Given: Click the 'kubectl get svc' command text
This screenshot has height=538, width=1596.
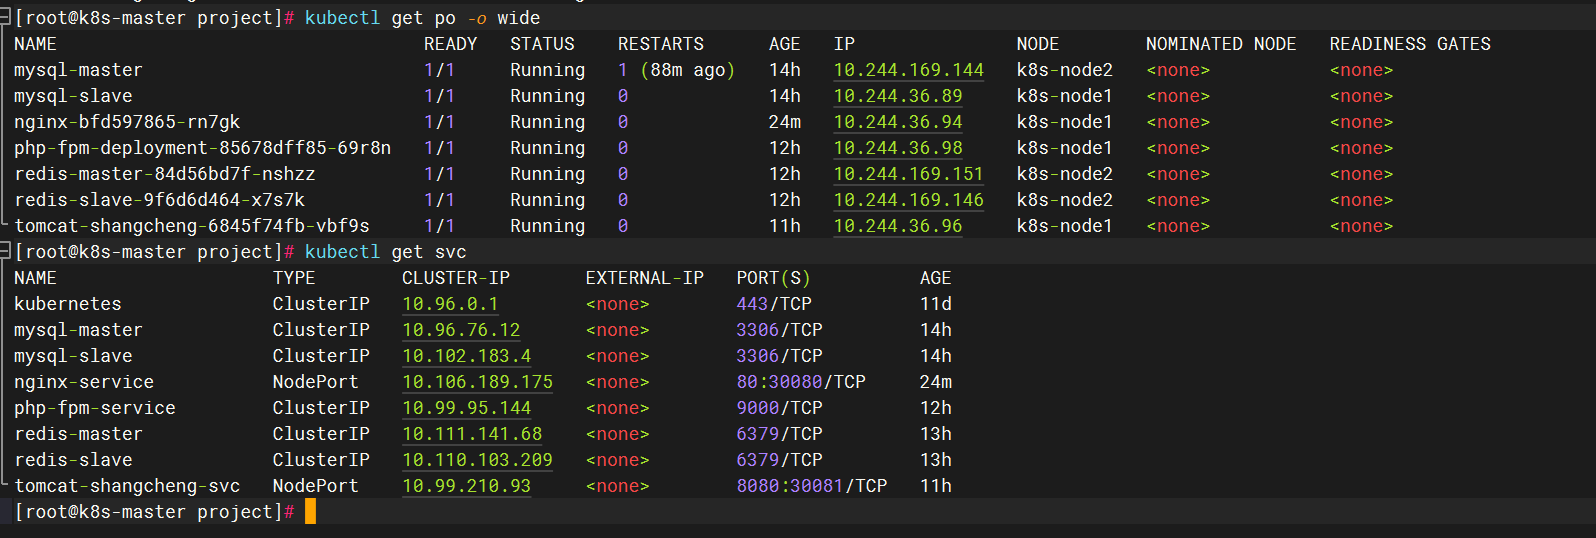Looking at the screenshot, I should coord(385,252).
